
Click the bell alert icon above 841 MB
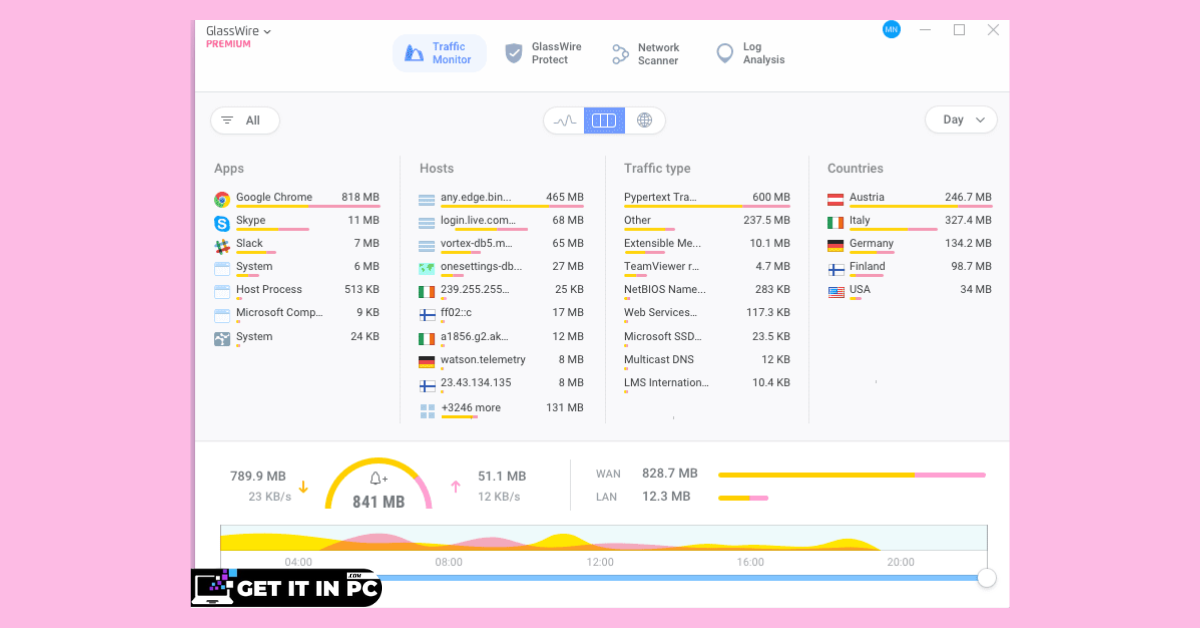coord(378,479)
